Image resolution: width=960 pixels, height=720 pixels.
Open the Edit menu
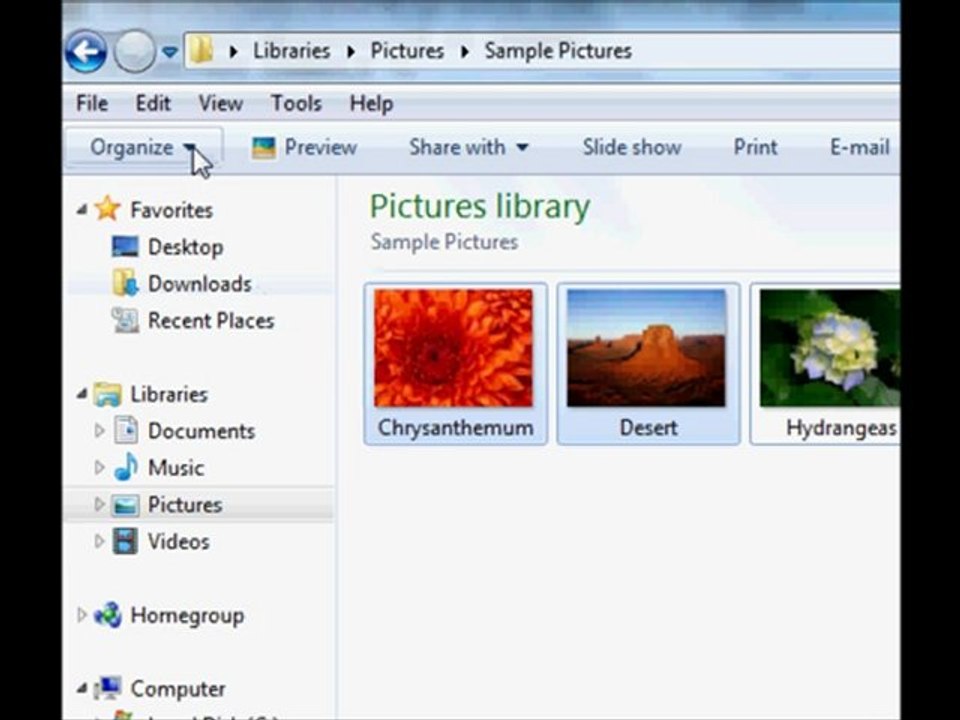coord(152,103)
